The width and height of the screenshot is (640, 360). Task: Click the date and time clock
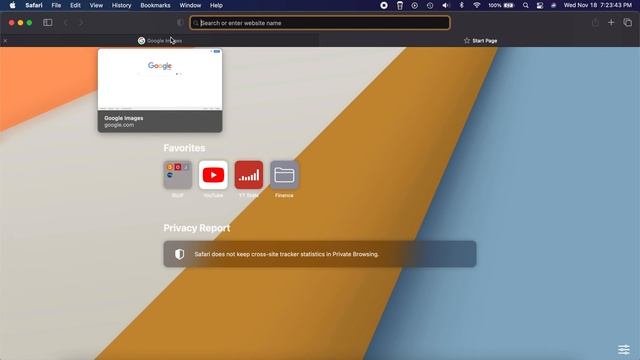(598, 5)
